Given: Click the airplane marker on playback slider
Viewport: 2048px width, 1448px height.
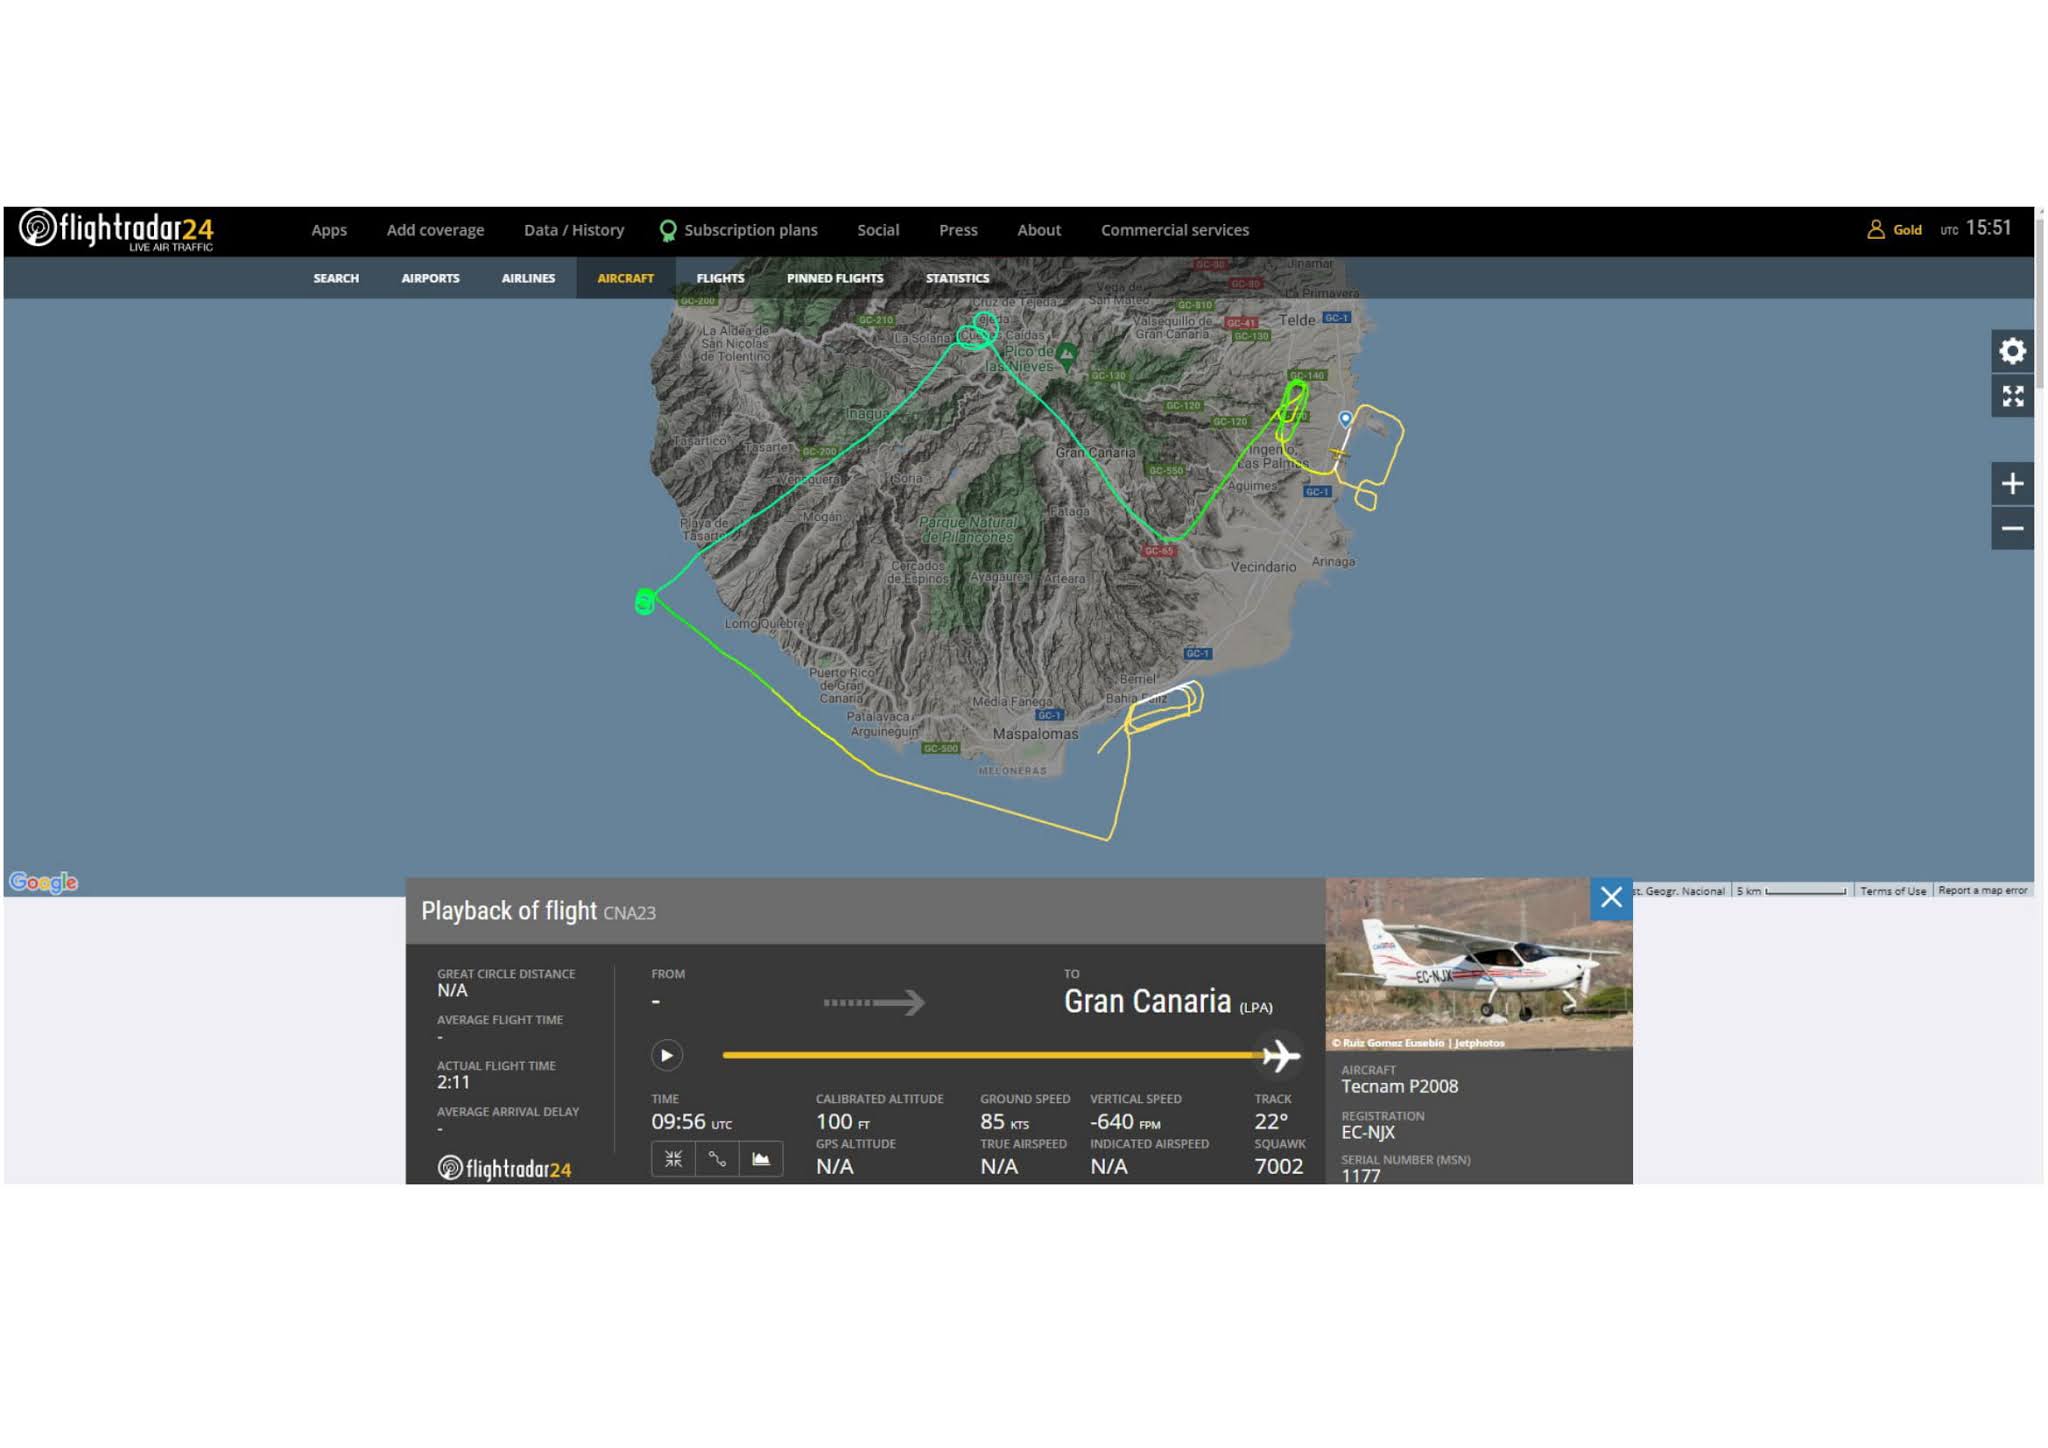Looking at the screenshot, I should click(x=1280, y=1055).
